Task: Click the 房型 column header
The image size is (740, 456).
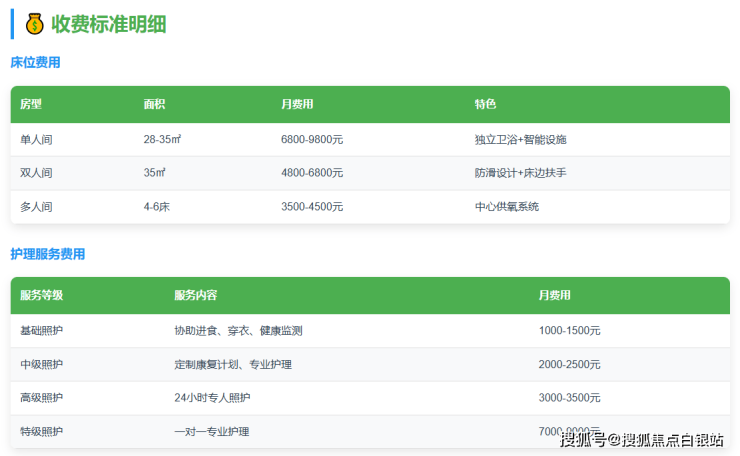Action: click(31, 104)
